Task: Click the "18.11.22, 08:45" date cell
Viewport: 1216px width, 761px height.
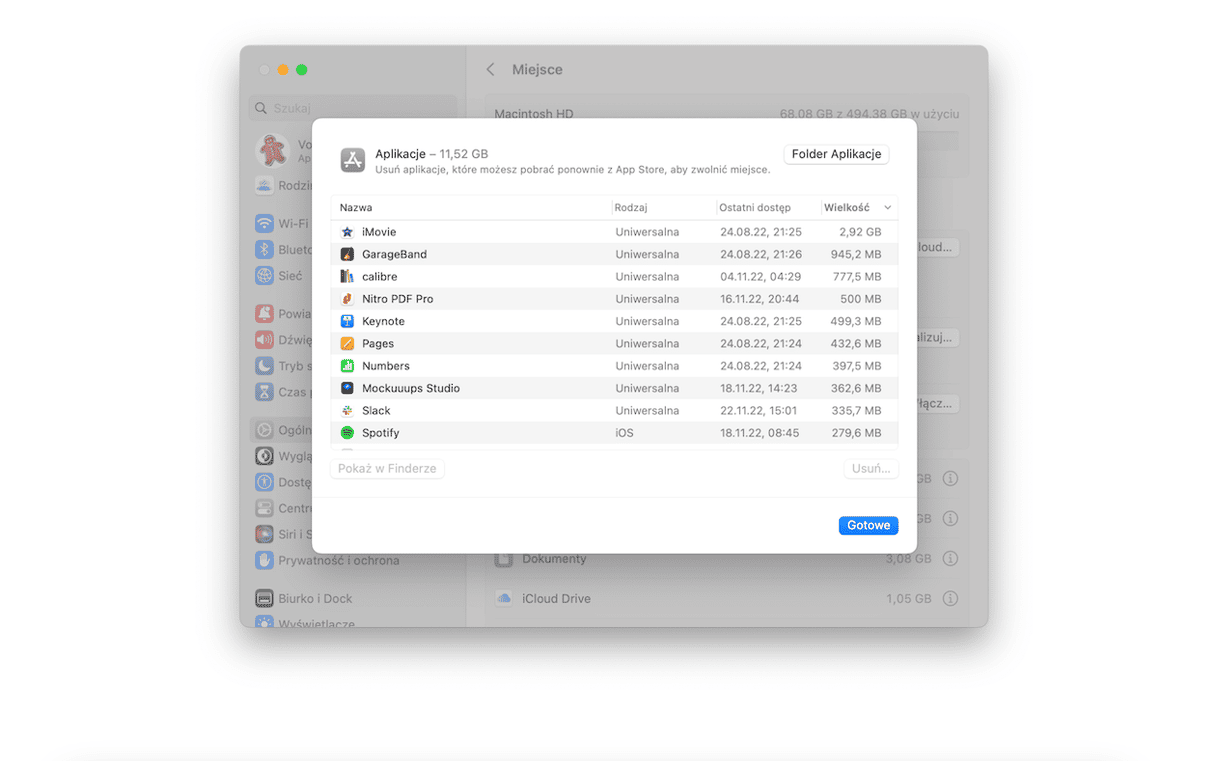Action: (761, 433)
